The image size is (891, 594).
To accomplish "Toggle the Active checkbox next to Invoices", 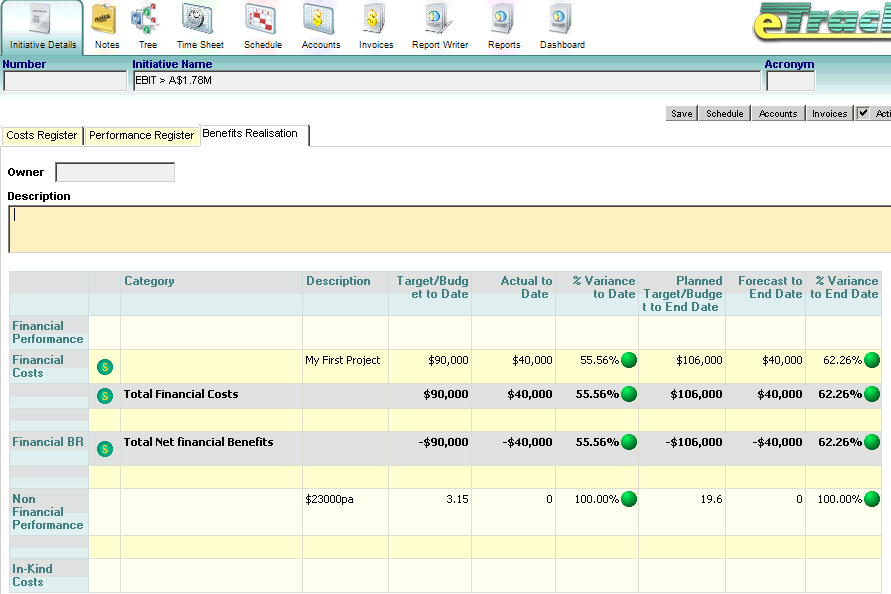I will pos(863,113).
